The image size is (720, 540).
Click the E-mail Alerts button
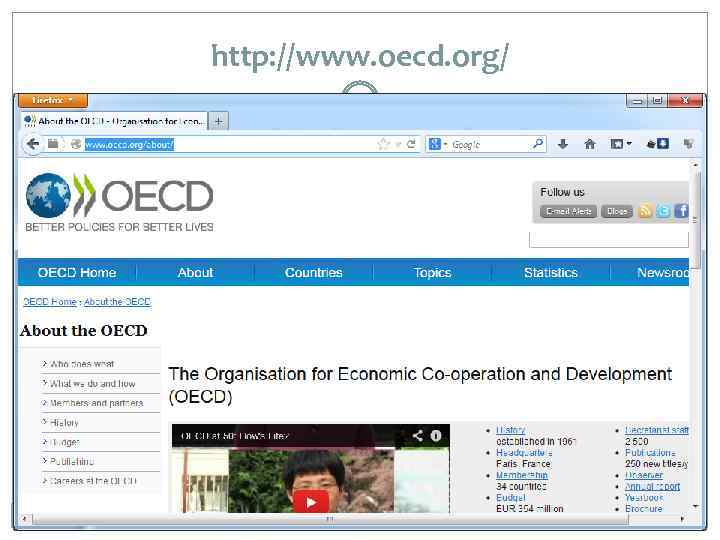point(568,211)
